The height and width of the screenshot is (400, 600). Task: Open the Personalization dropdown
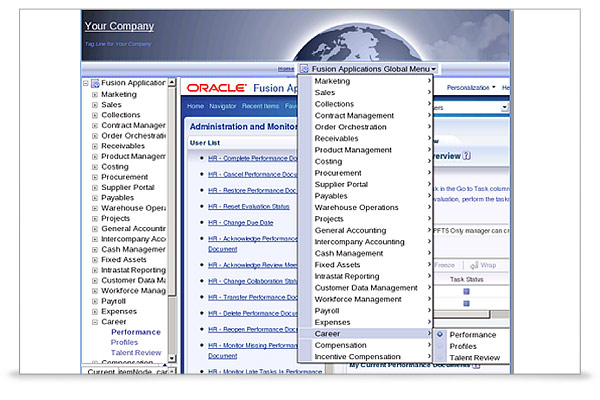click(x=471, y=88)
